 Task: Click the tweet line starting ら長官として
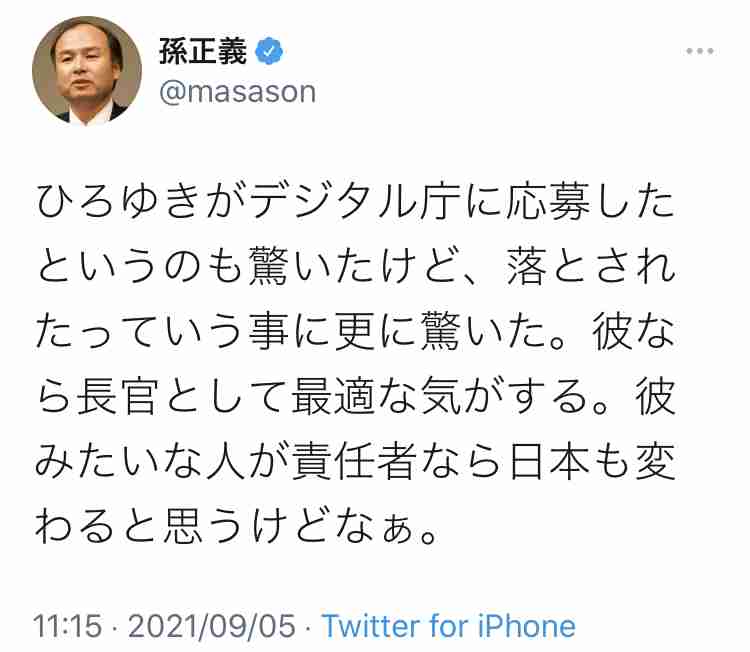point(356,397)
